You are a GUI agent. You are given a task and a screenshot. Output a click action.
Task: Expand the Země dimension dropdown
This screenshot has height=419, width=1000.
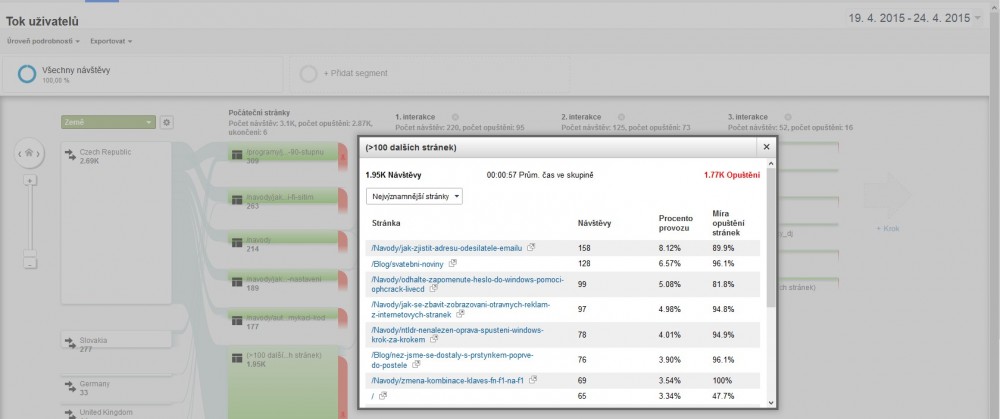108,122
